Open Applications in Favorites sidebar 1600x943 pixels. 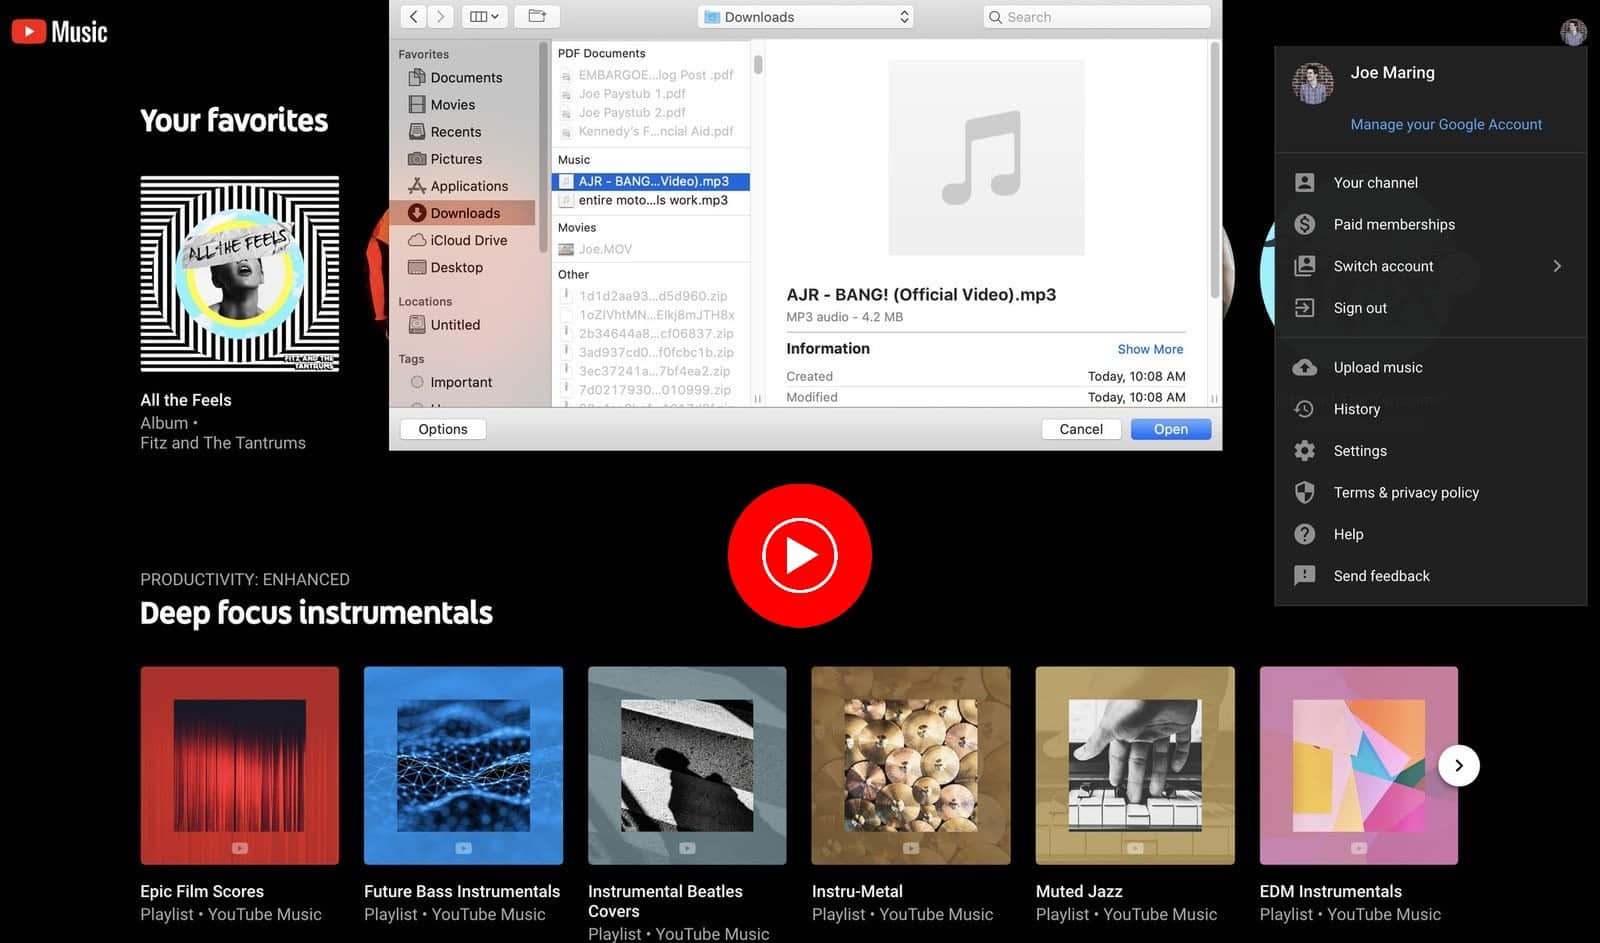coord(469,186)
